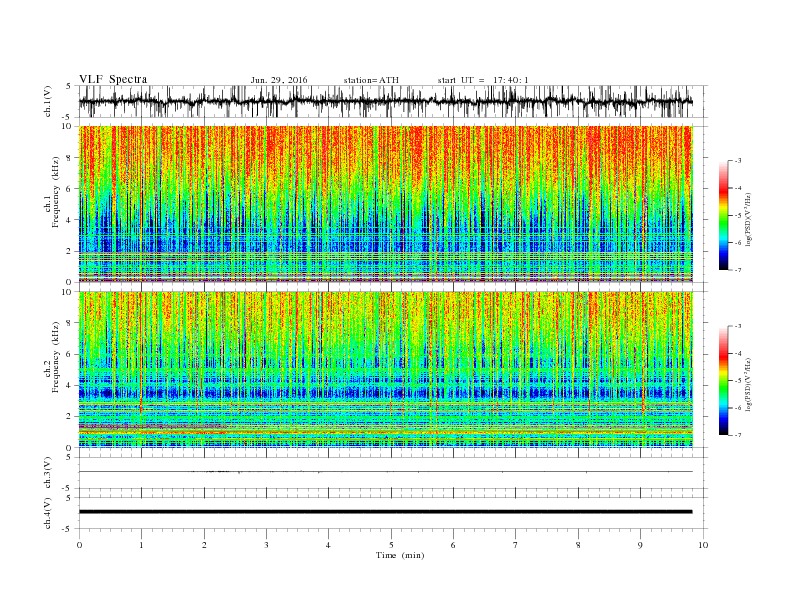The width and height of the screenshot is (792, 612).
Task: Click the thick black ch.4 trace
Action: click(385, 512)
